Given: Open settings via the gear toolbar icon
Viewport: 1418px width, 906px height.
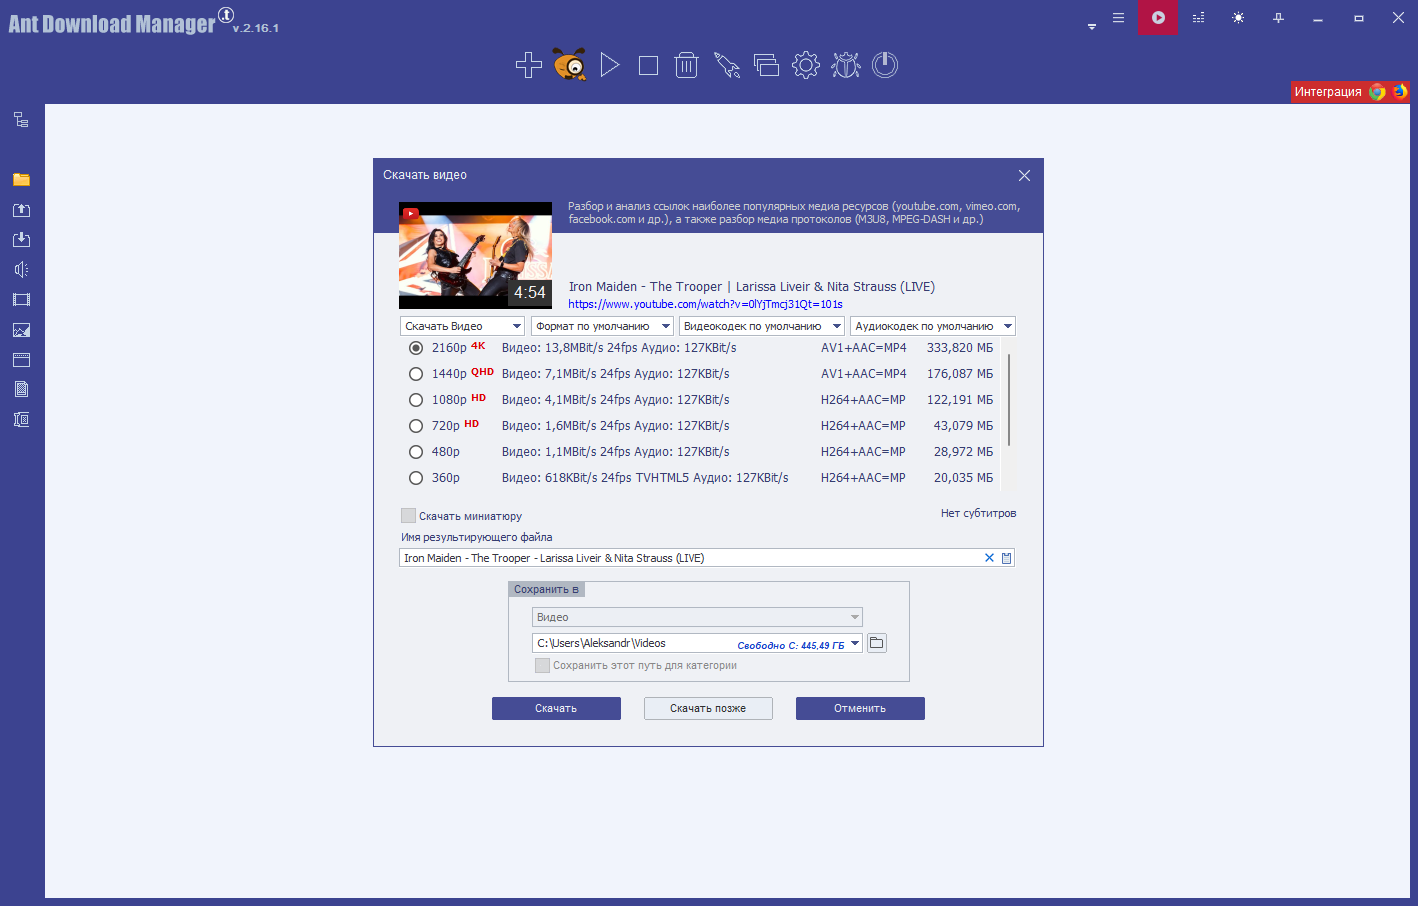Looking at the screenshot, I should 806,65.
